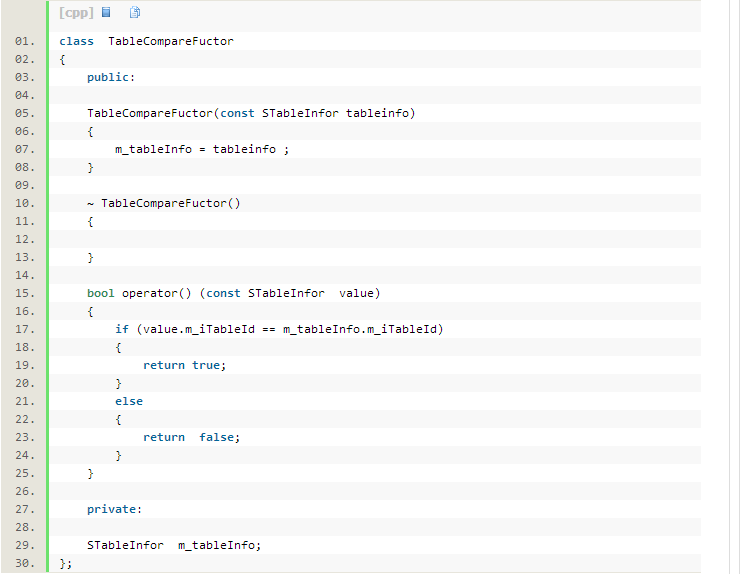Click the view plain icon next to [cpp]
Image resolution: width=745 pixels, height=574 pixels.
(x=106, y=12)
